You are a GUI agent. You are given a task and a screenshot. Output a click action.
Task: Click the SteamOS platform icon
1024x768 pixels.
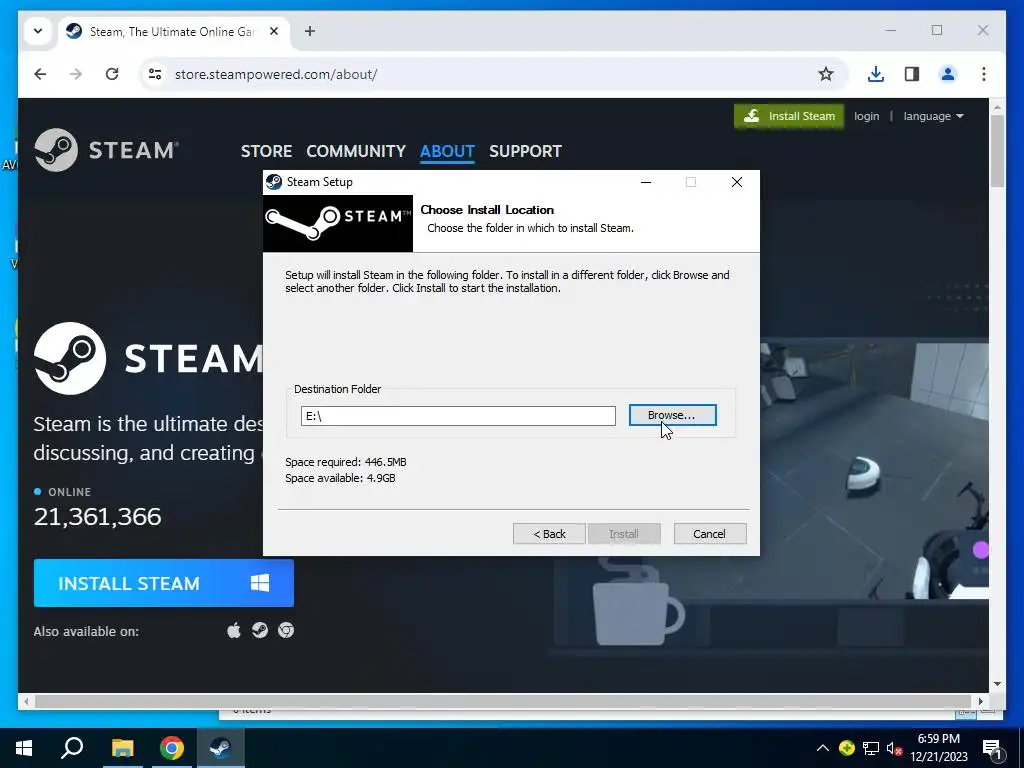[260, 630]
